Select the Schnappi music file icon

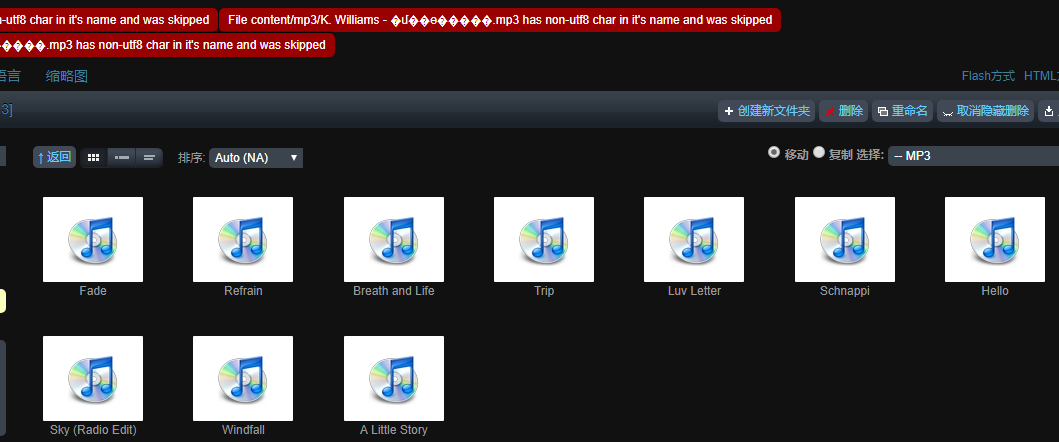(845, 239)
